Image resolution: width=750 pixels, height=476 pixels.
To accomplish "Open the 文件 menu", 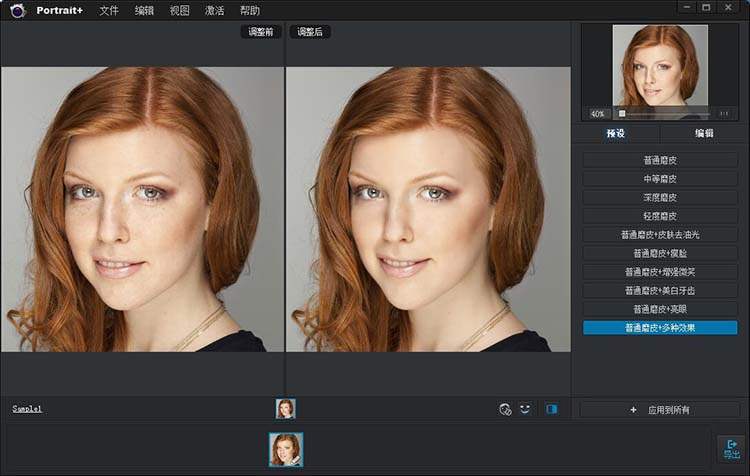I will [x=109, y=11].
